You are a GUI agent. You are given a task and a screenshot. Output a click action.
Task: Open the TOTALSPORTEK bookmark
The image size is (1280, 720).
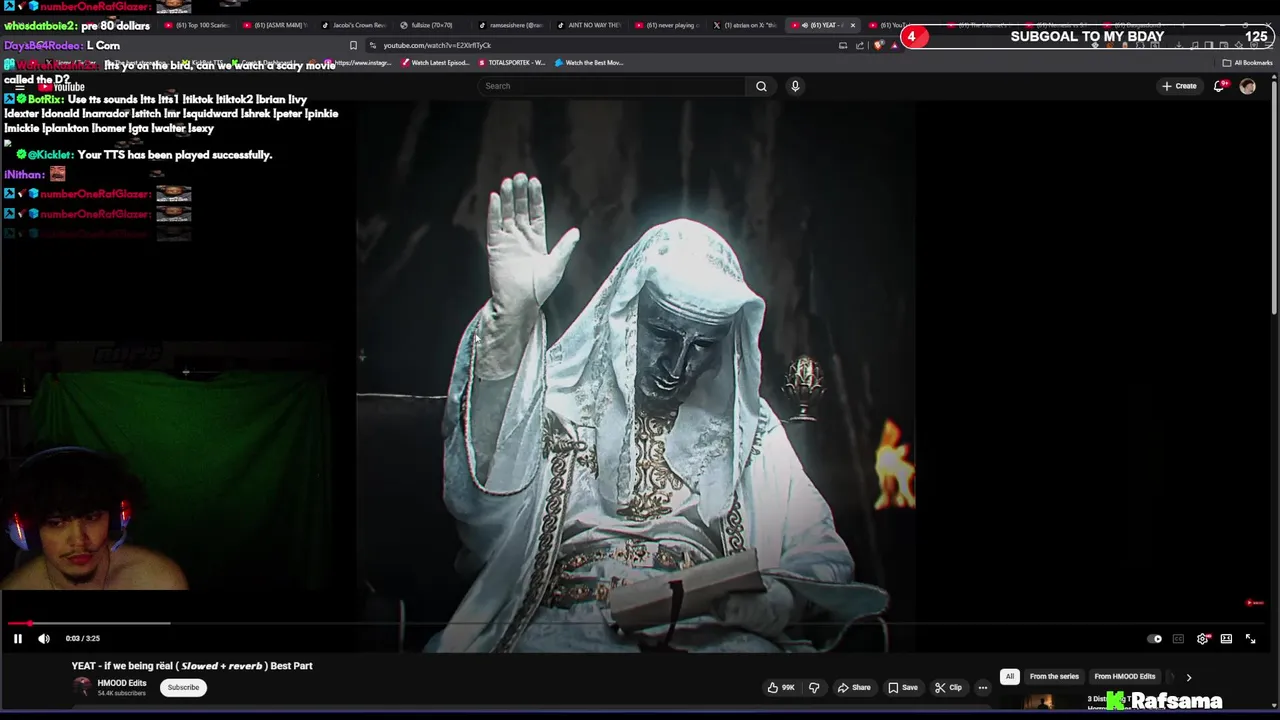(x=512, y=63)
